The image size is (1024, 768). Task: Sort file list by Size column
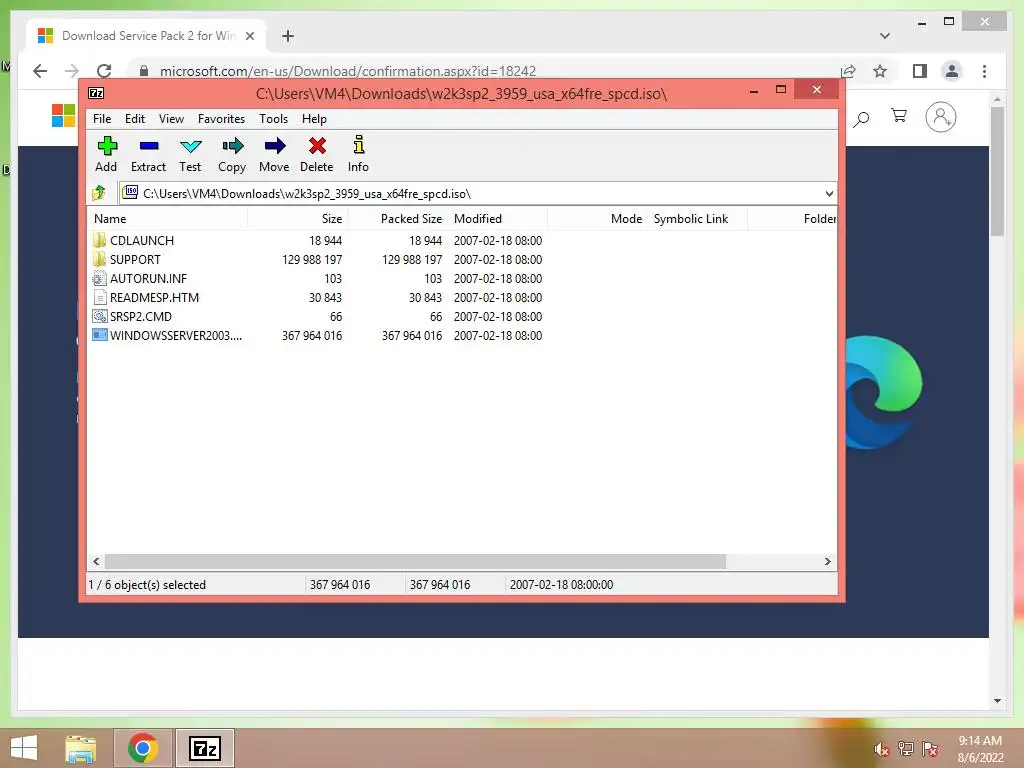[x=297, y=219]
